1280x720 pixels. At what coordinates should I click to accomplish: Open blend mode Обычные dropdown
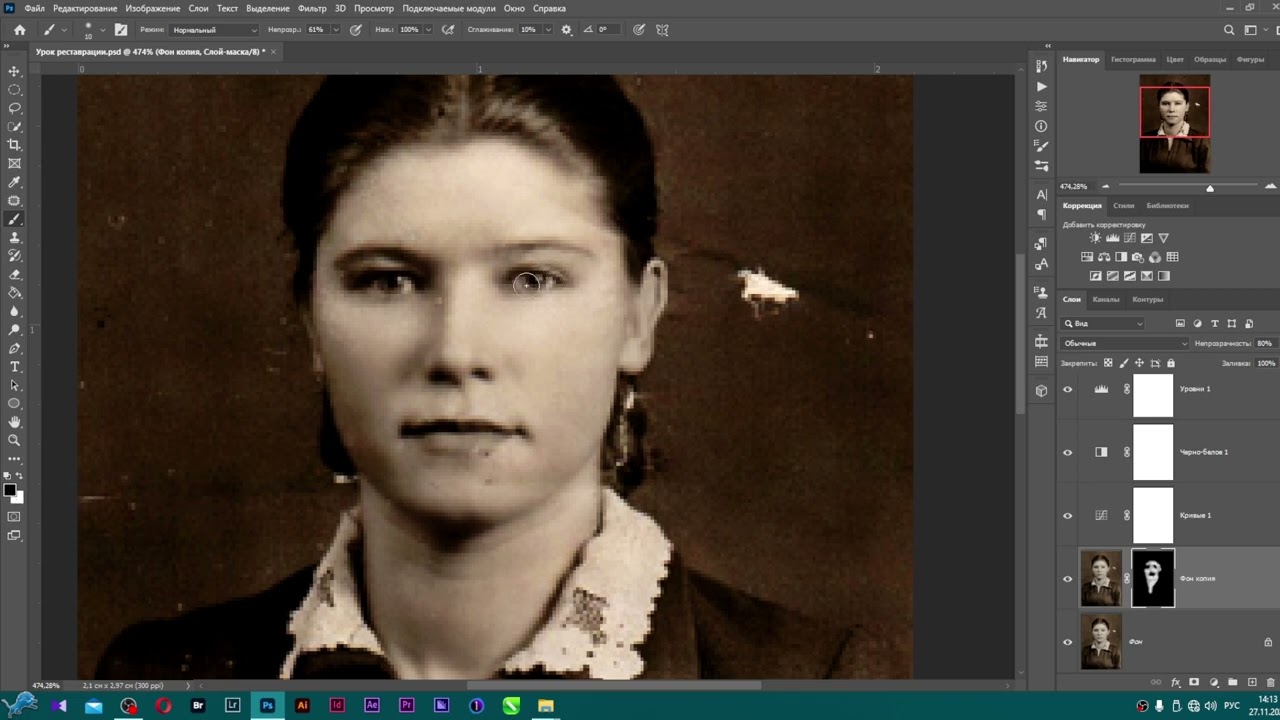1124,343
